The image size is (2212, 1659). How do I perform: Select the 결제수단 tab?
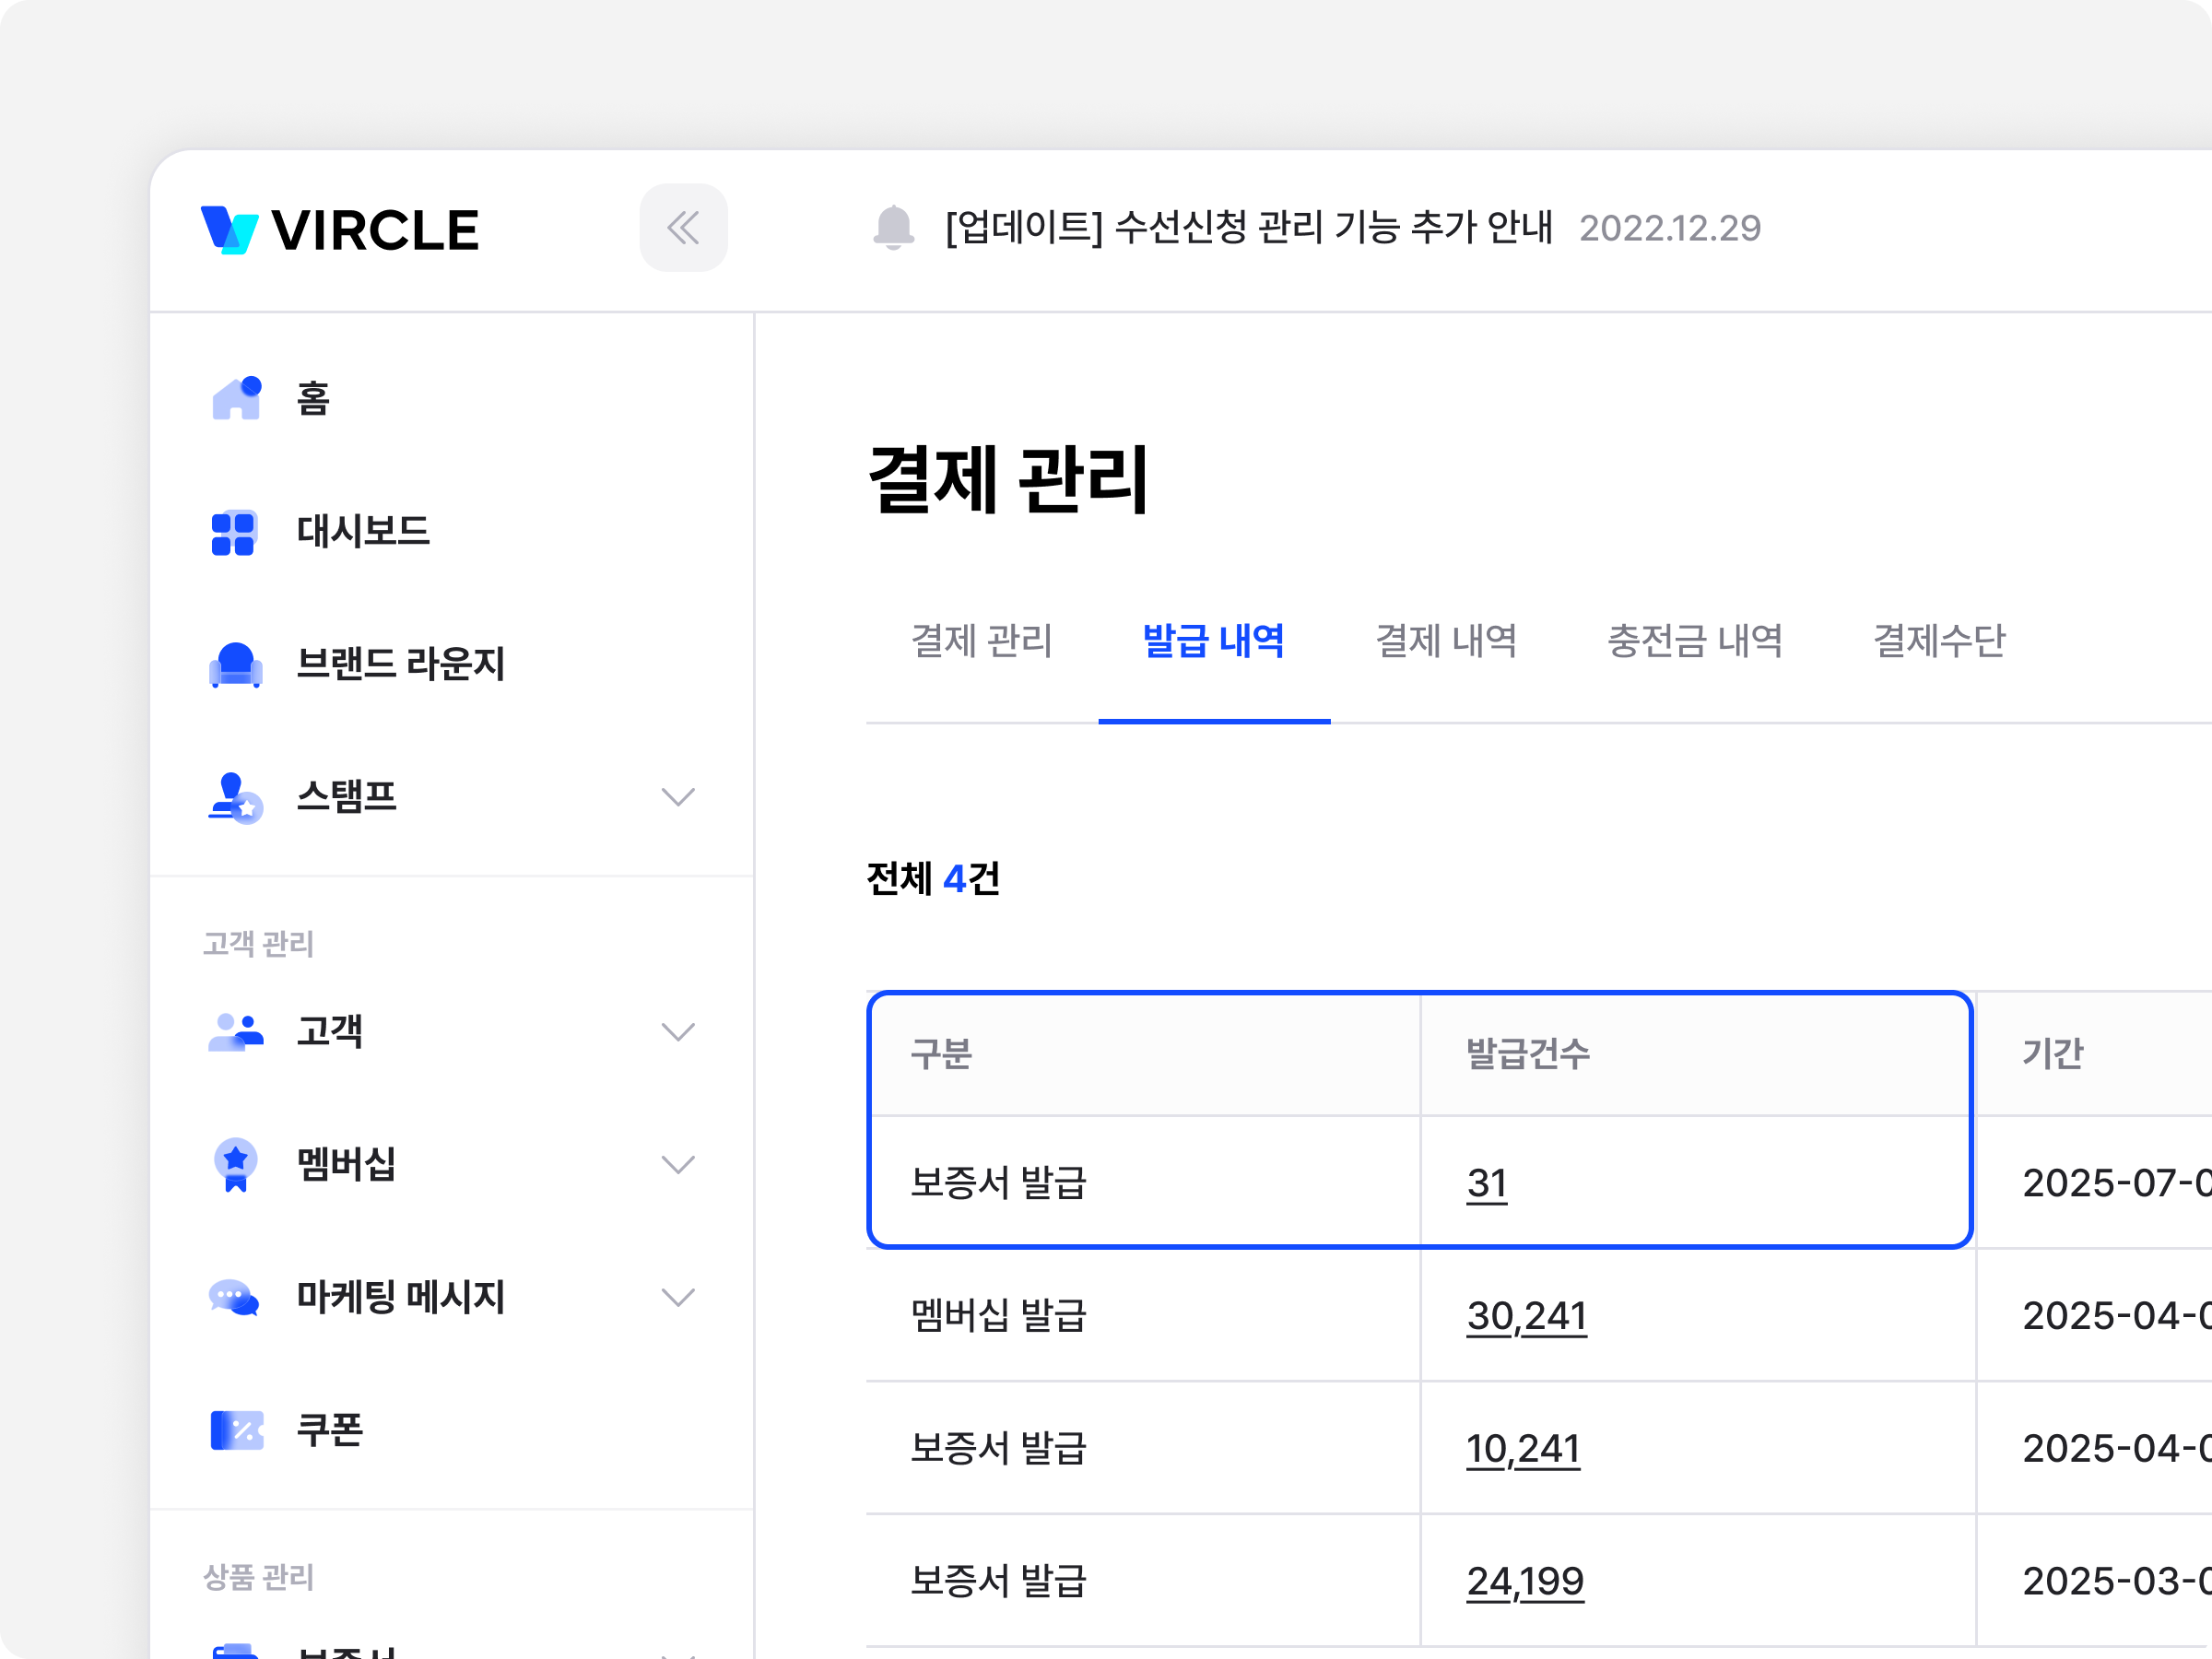[x=1939, y=641]
